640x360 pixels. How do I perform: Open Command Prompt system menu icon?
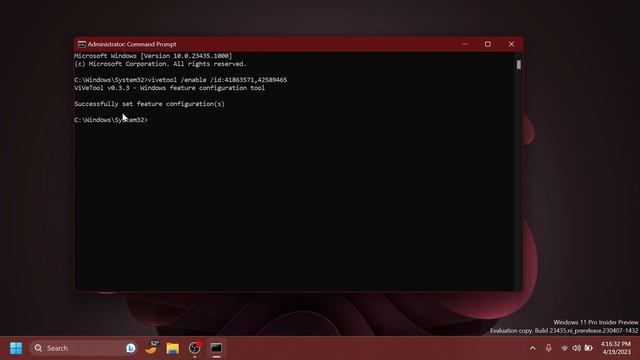(82, 44)
